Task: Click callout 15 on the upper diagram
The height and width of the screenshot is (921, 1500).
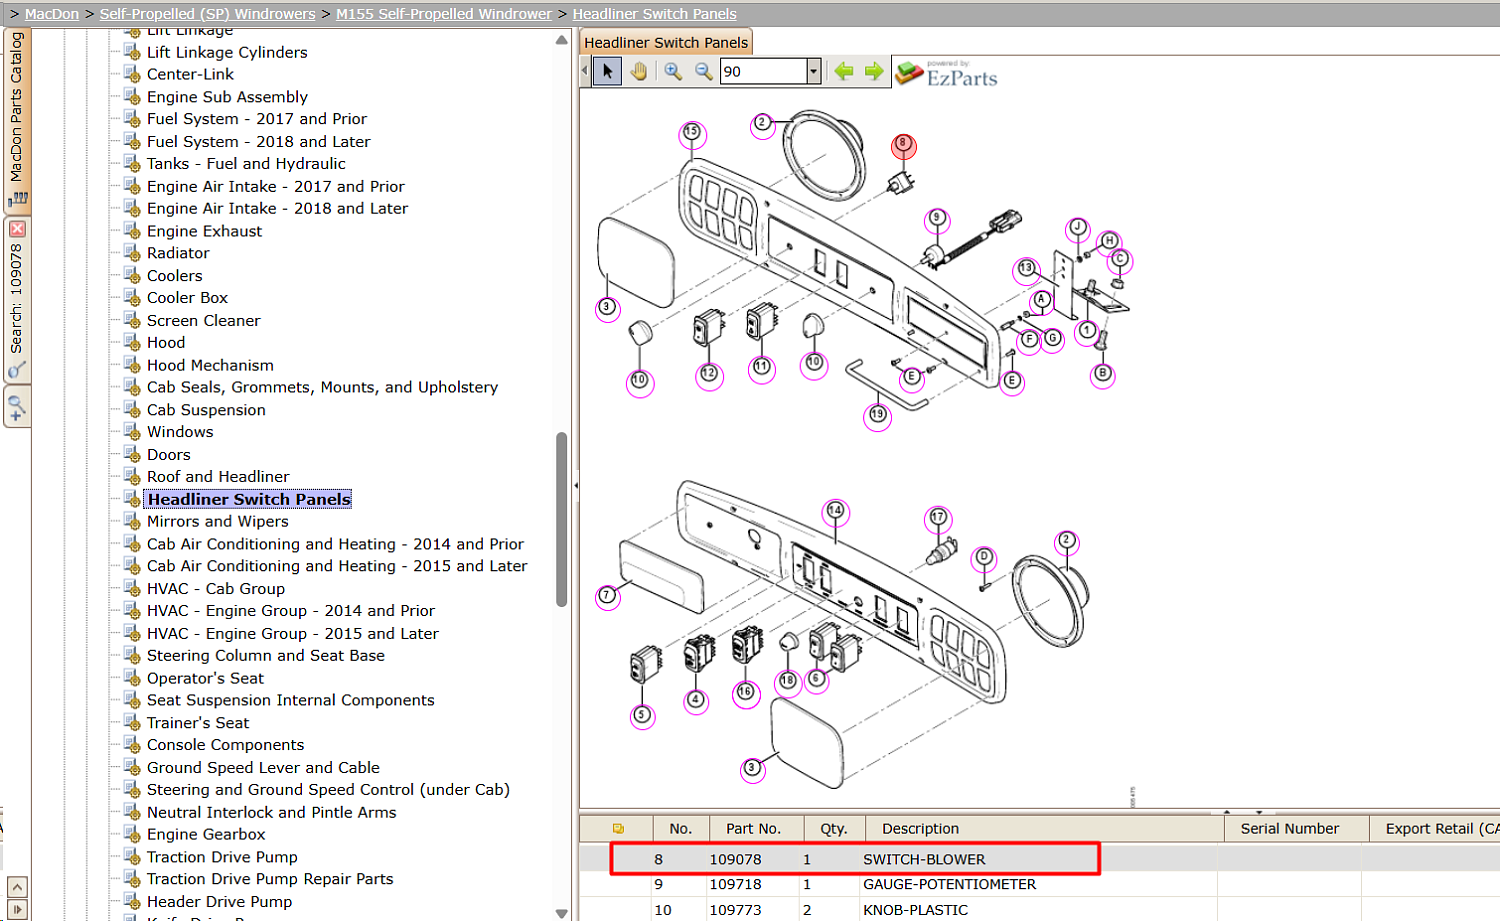Action: (x=692, y=133)
